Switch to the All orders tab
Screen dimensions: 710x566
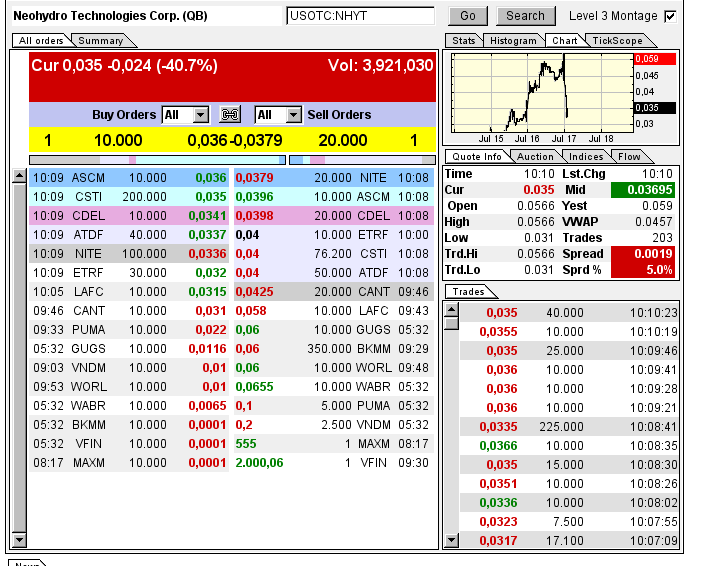tap(41, 40)
